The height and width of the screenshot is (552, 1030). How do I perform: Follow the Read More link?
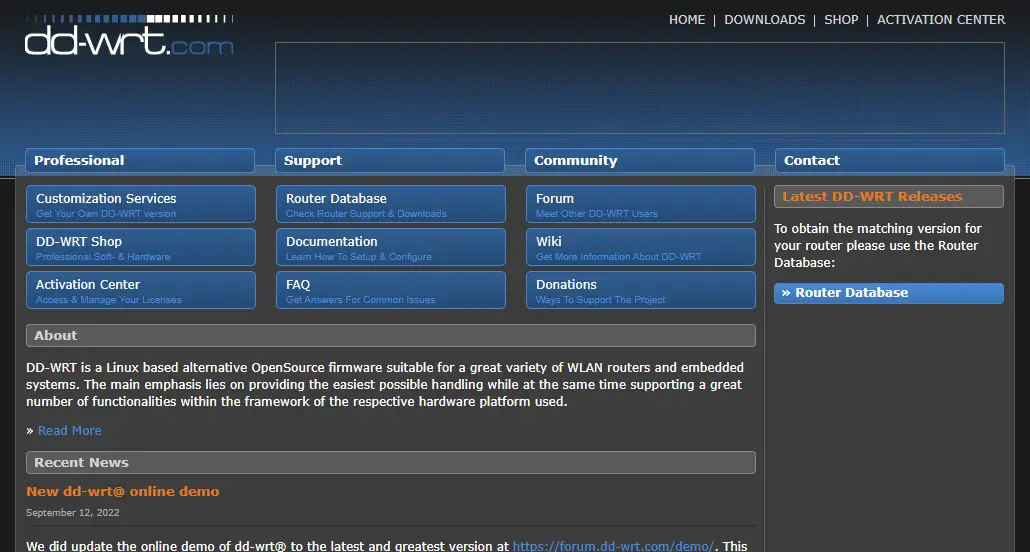click(70, 430)
